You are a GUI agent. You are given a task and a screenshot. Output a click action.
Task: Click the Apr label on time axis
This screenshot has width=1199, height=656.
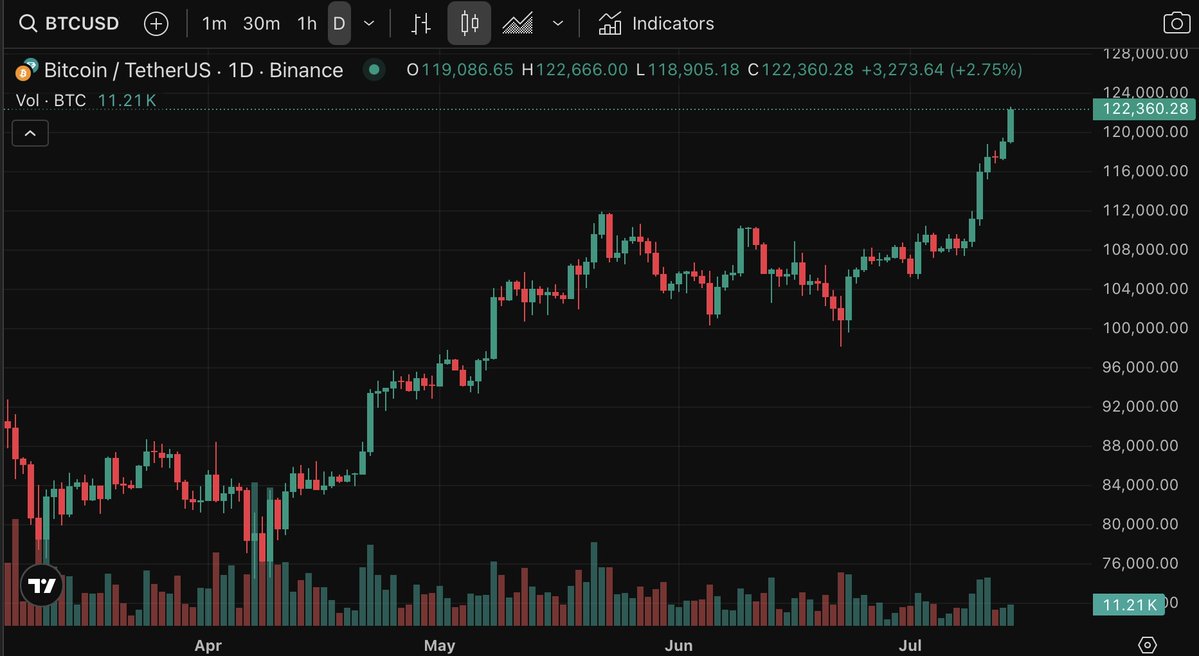tap(208, 645)
